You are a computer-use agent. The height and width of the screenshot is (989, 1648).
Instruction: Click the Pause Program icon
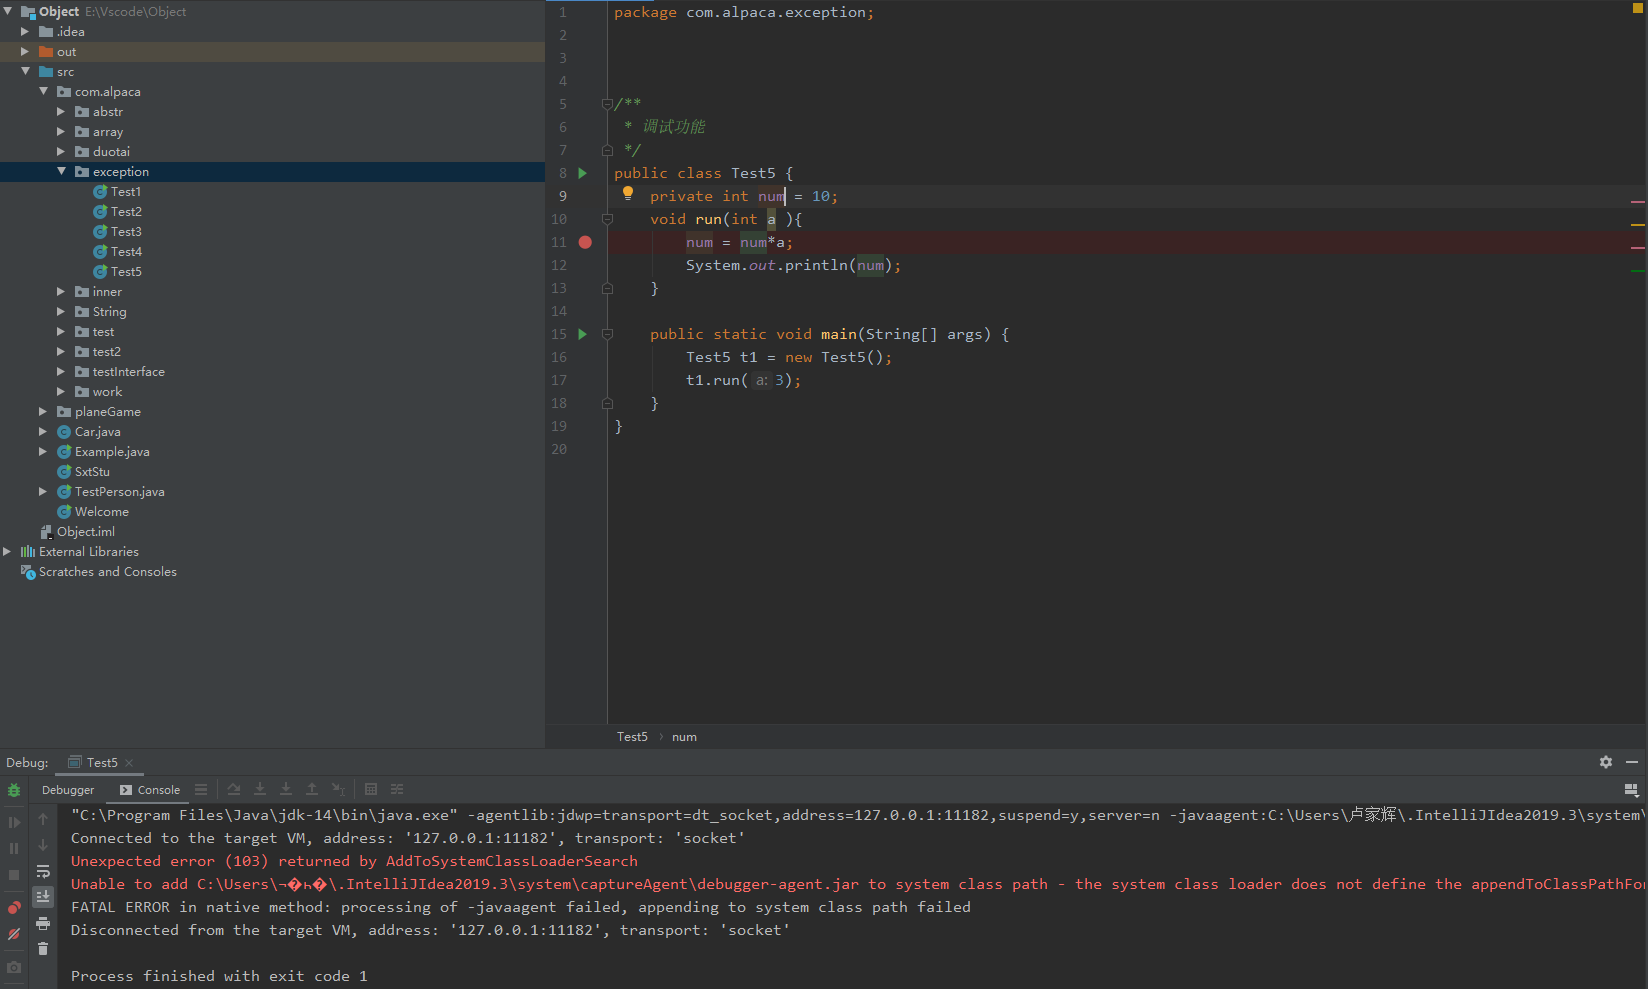click(14, 848)
